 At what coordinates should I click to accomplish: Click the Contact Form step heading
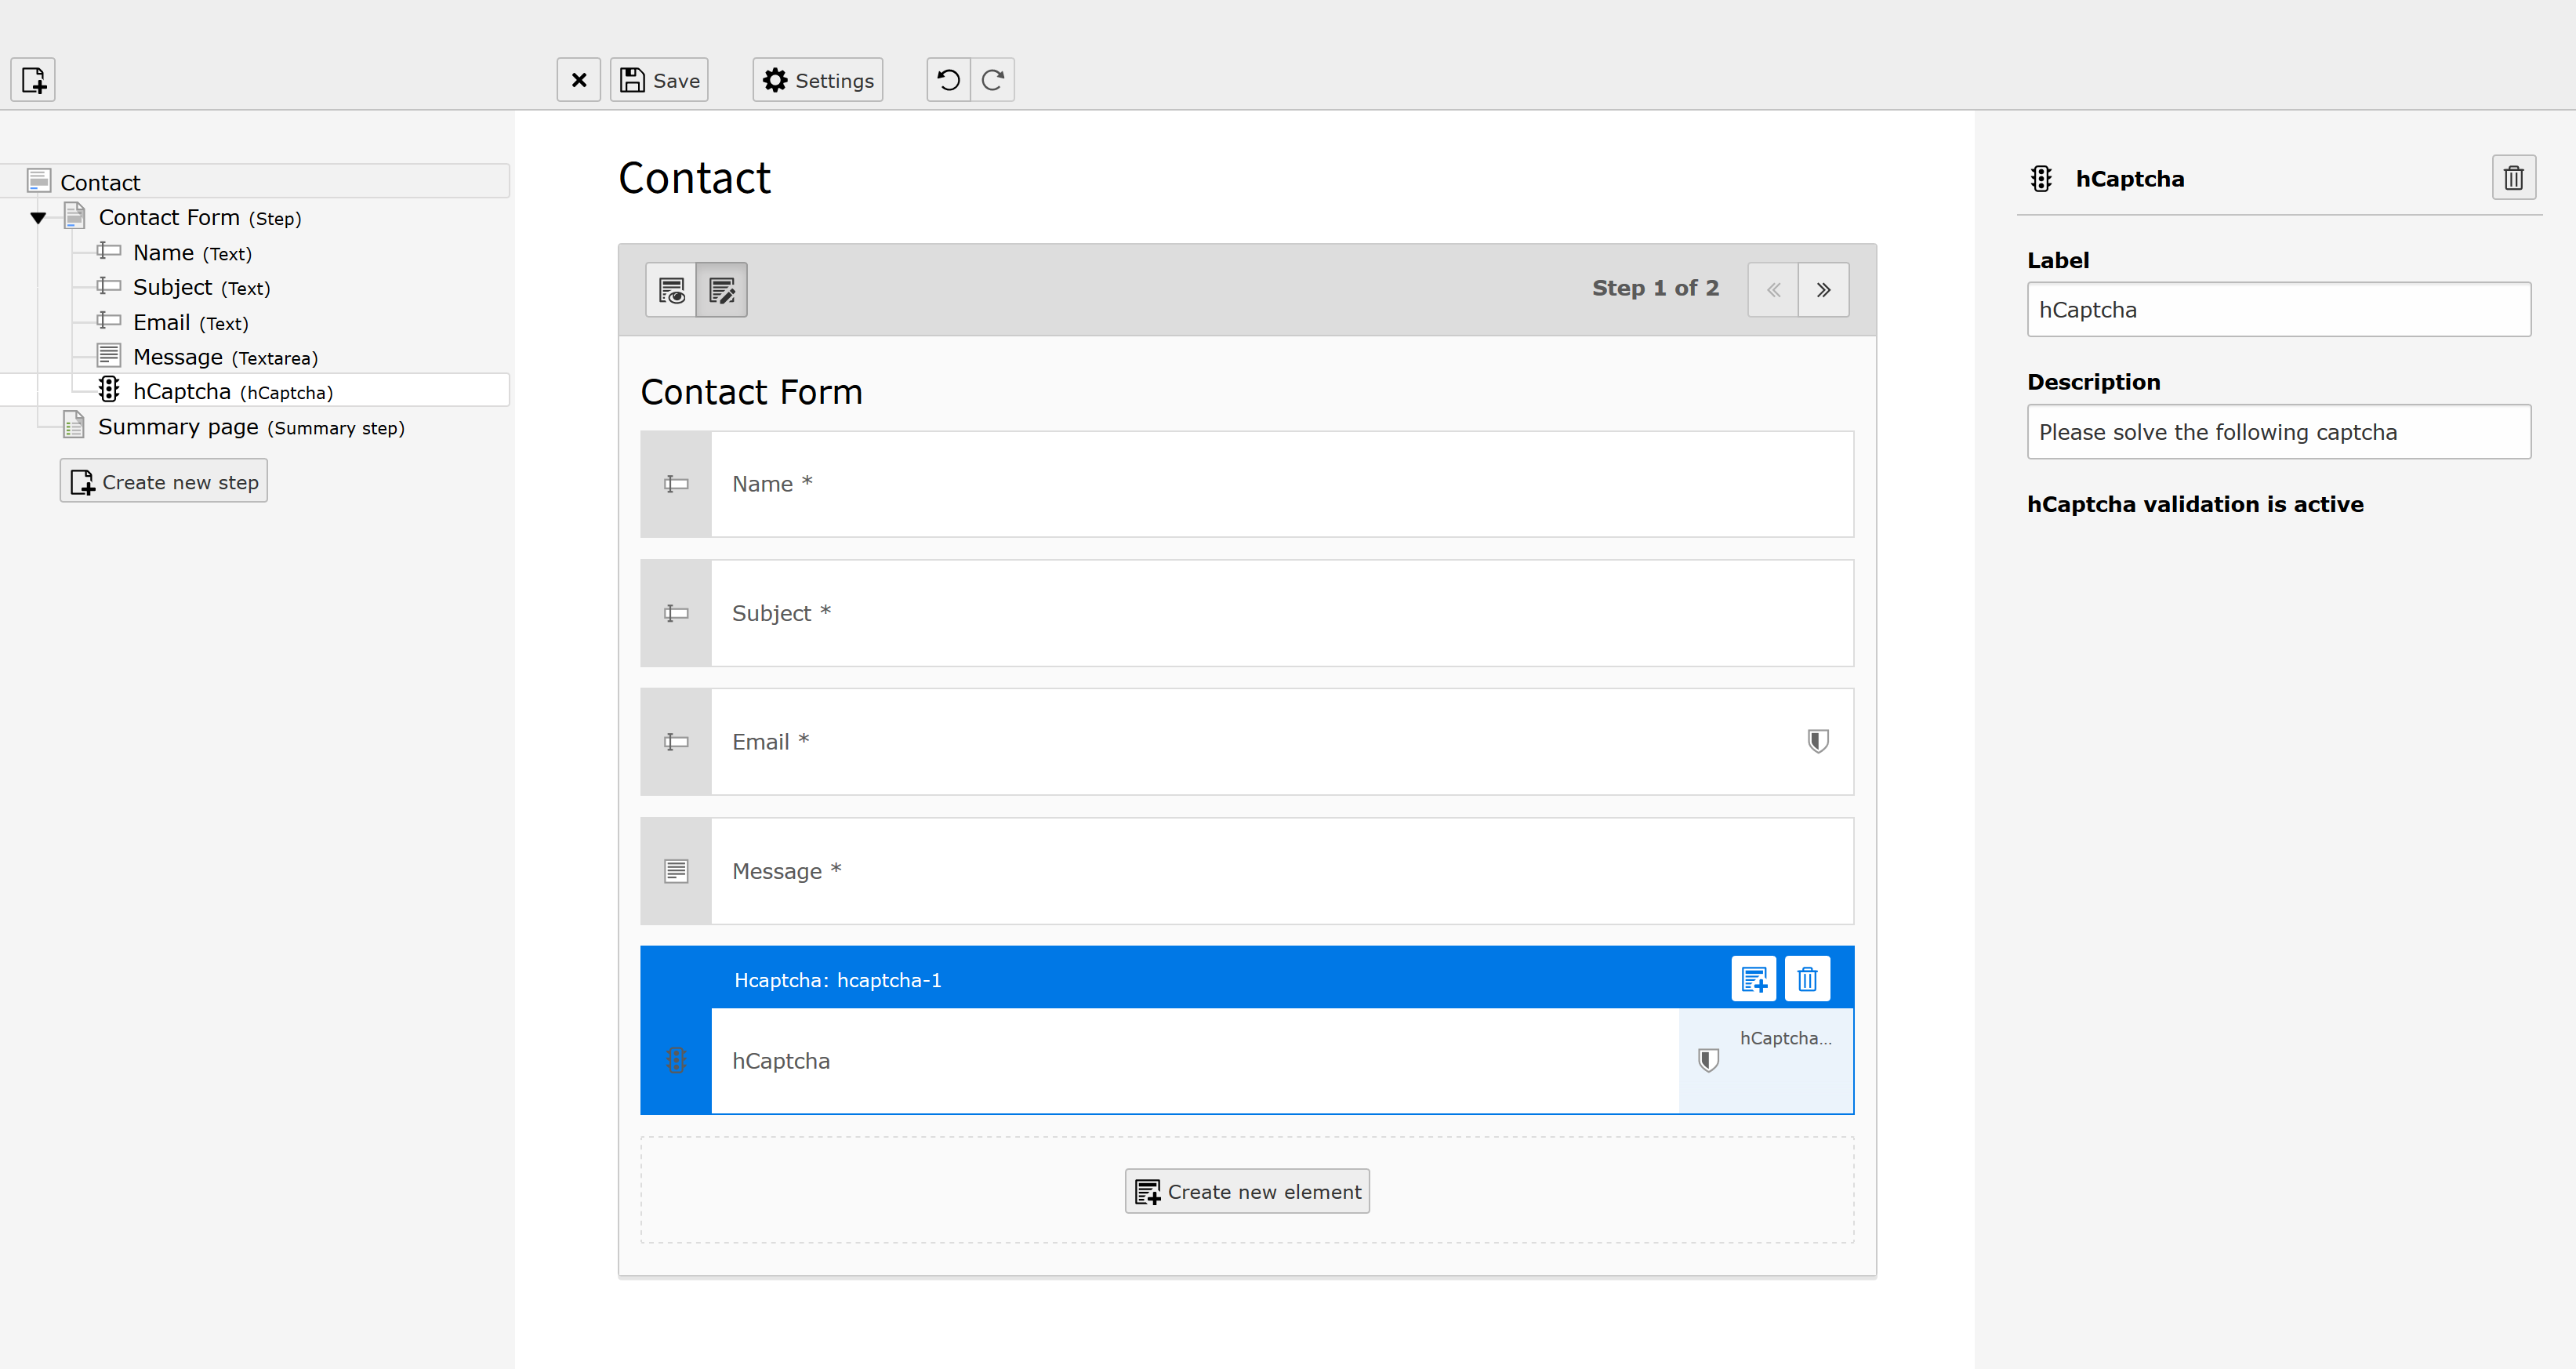(x=751, y=392)
